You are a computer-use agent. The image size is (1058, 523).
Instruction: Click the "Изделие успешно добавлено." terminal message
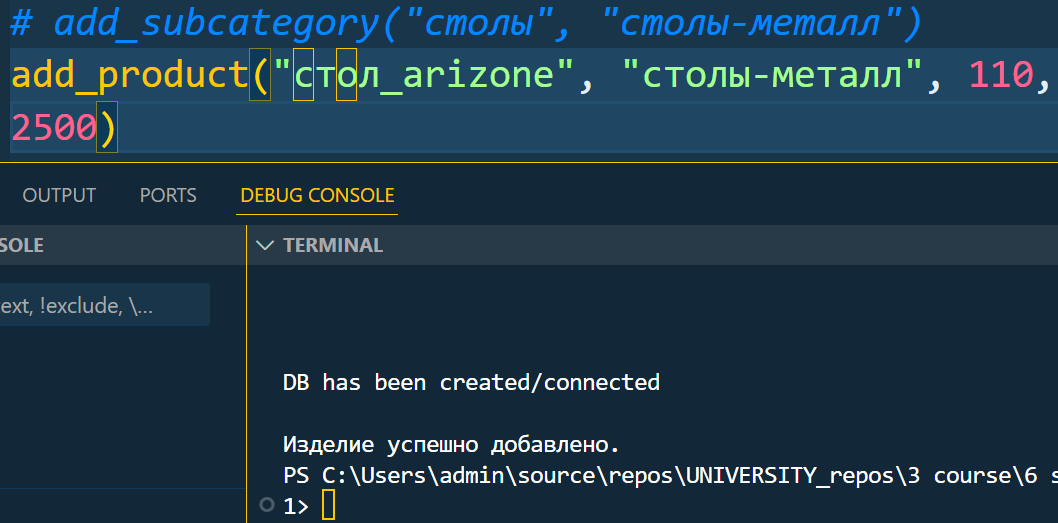click(451, 445)
